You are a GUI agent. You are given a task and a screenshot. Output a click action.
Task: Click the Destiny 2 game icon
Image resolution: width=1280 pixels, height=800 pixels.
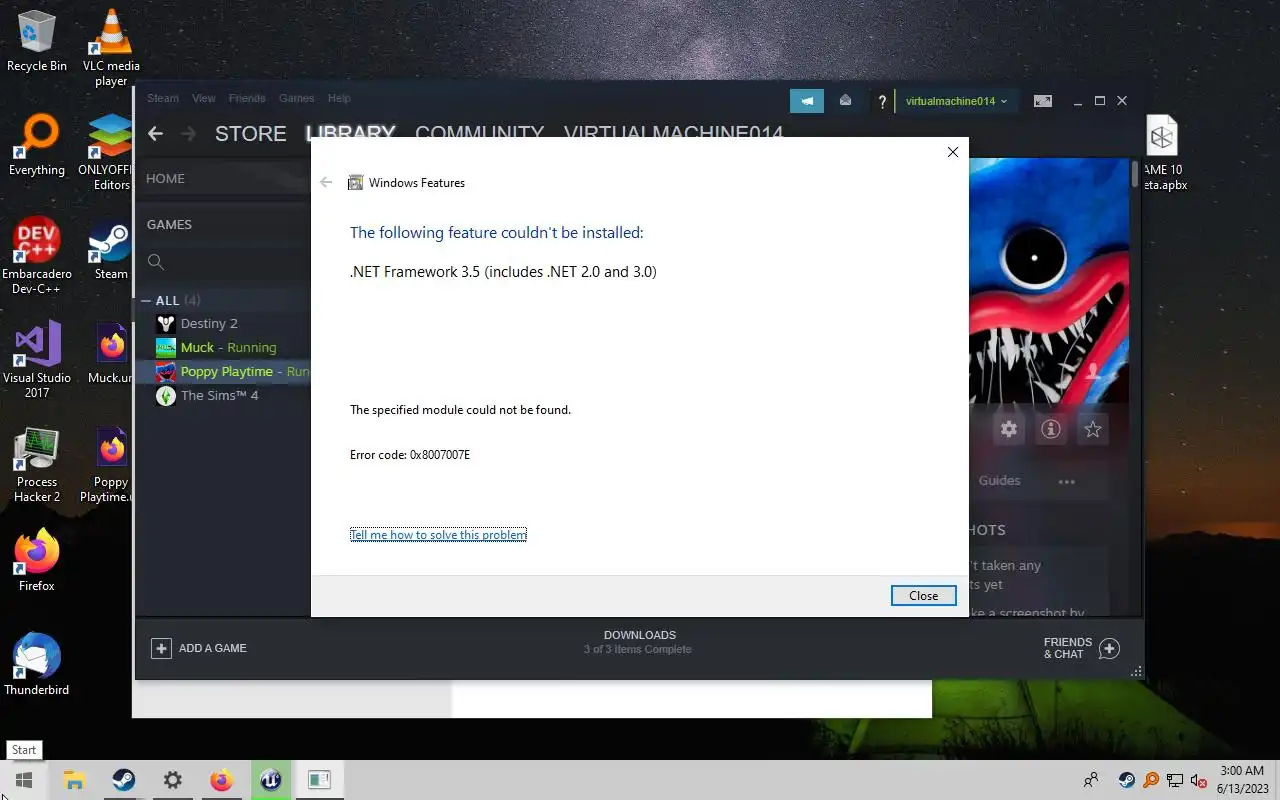coord(166,324)
